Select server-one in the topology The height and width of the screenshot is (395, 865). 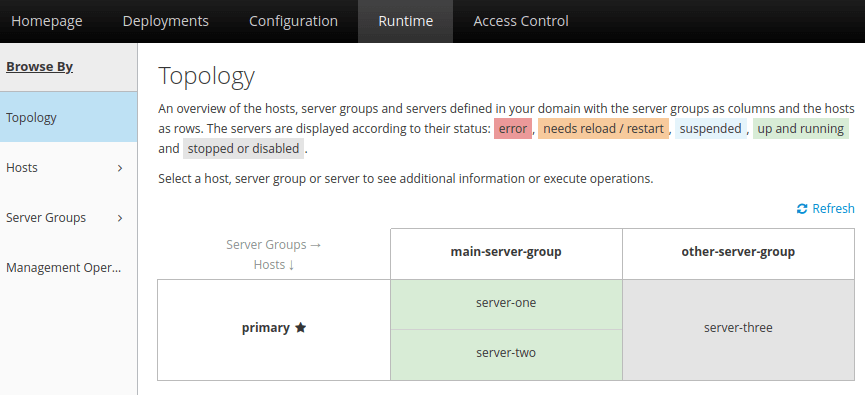[x=506, y=305]
